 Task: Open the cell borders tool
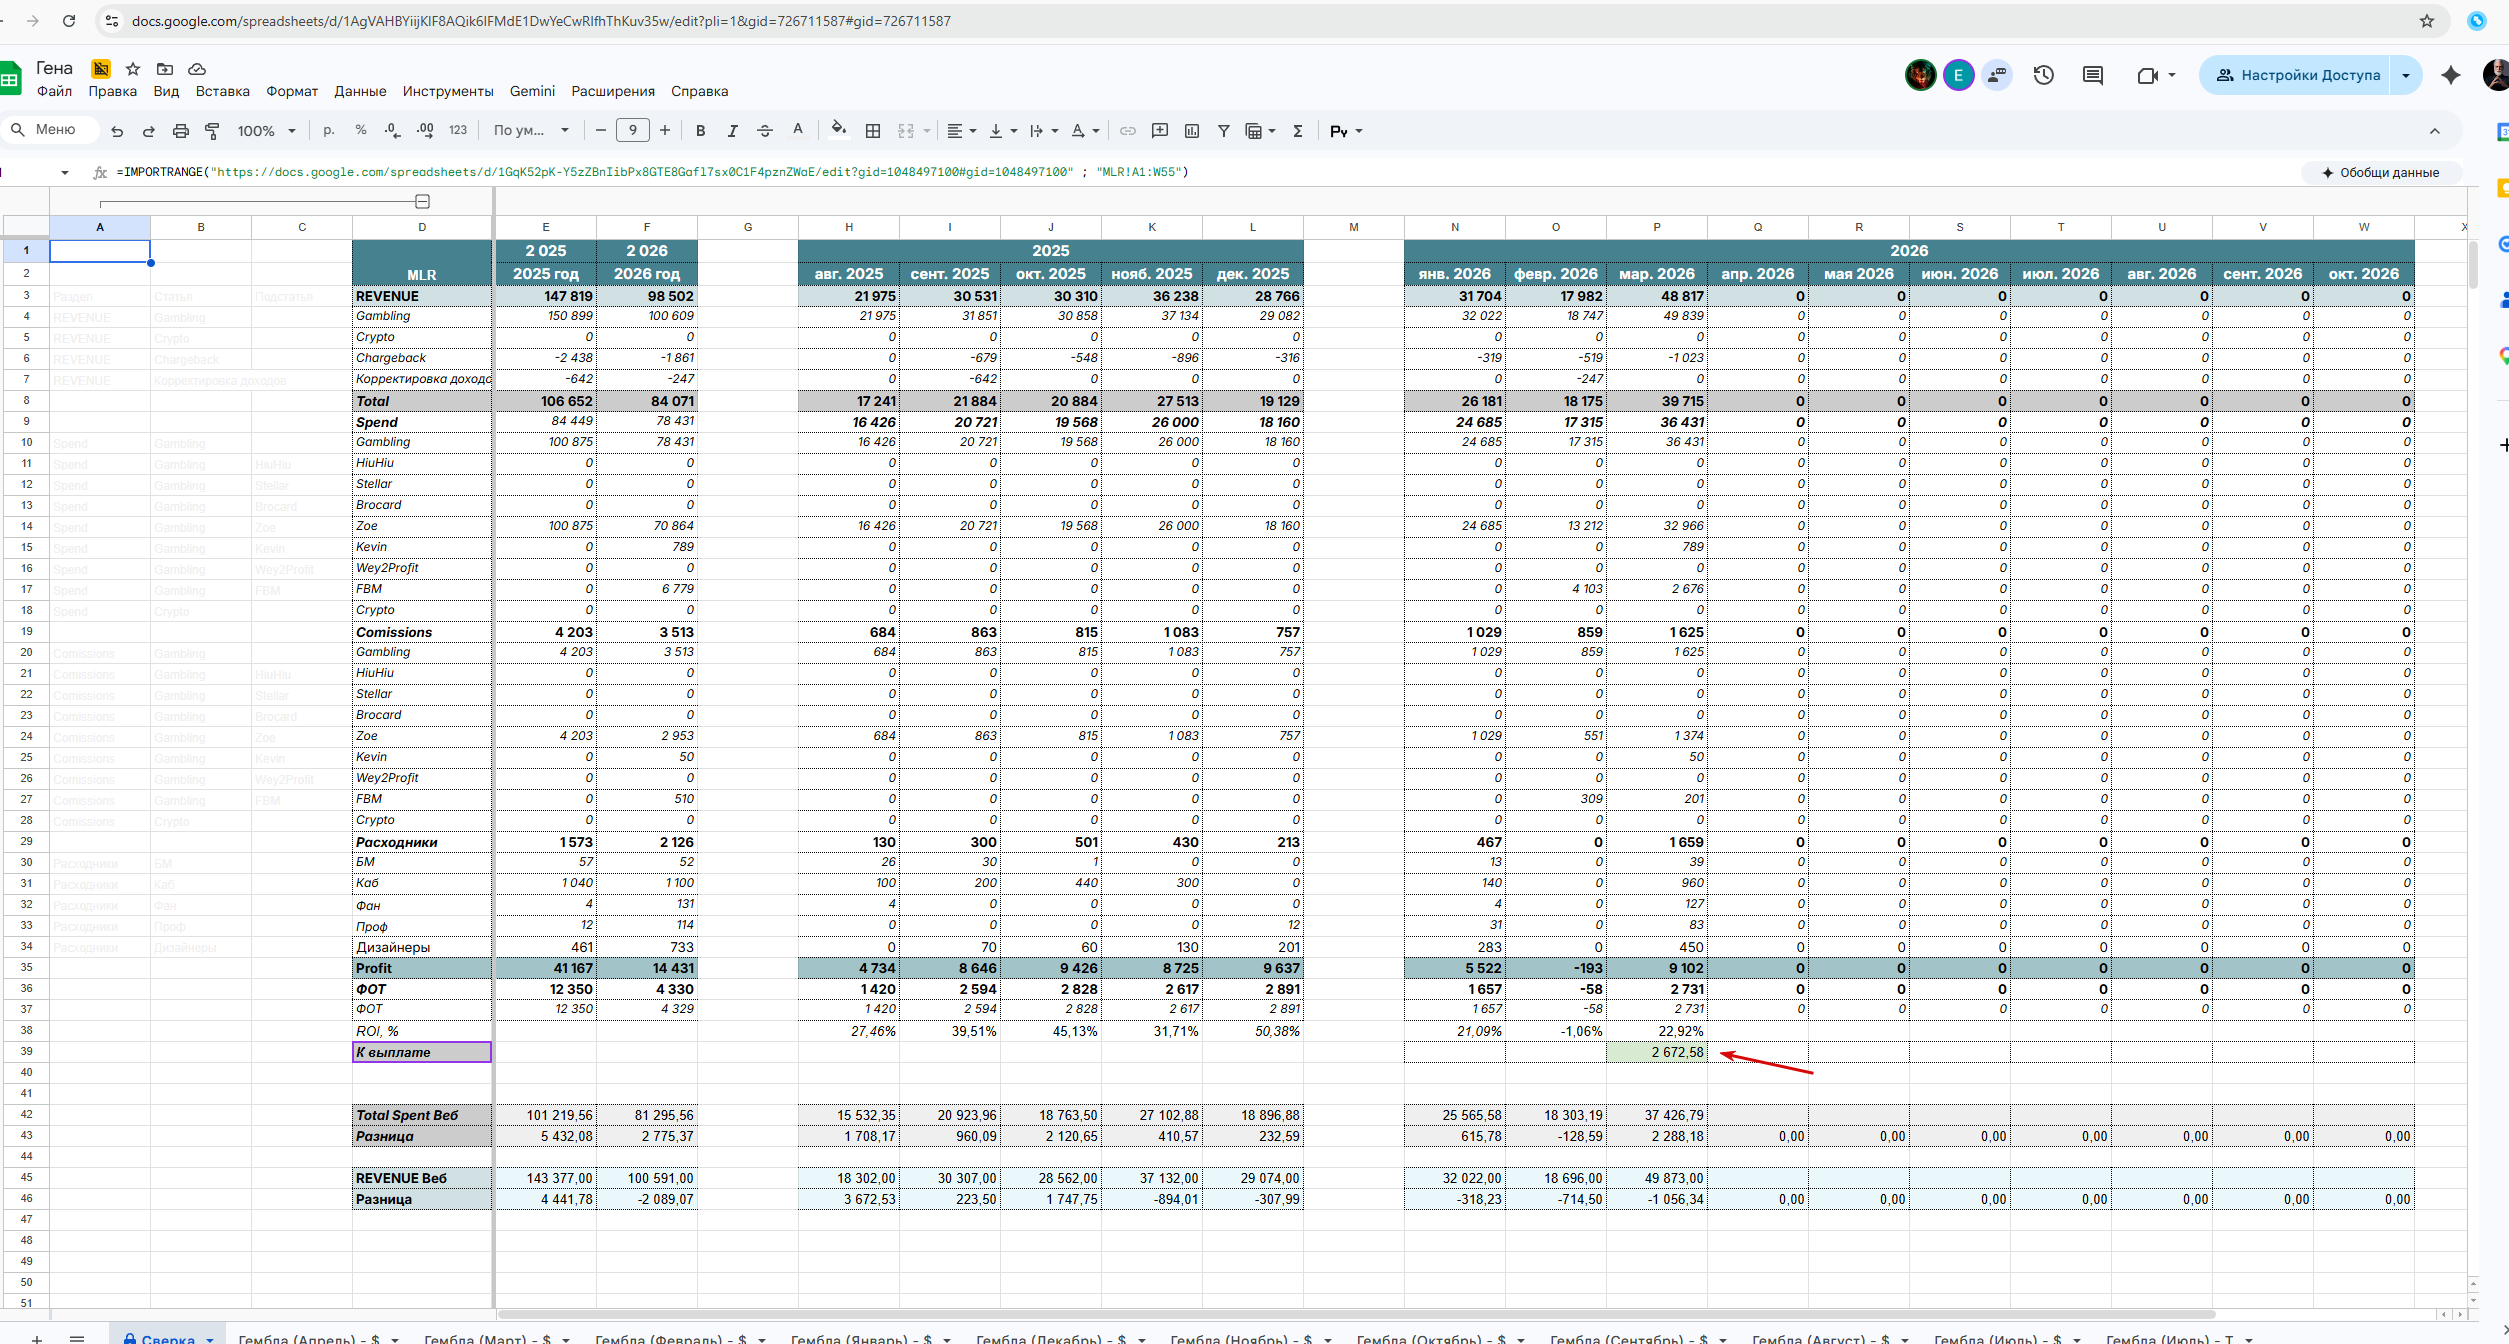(873, 131)
